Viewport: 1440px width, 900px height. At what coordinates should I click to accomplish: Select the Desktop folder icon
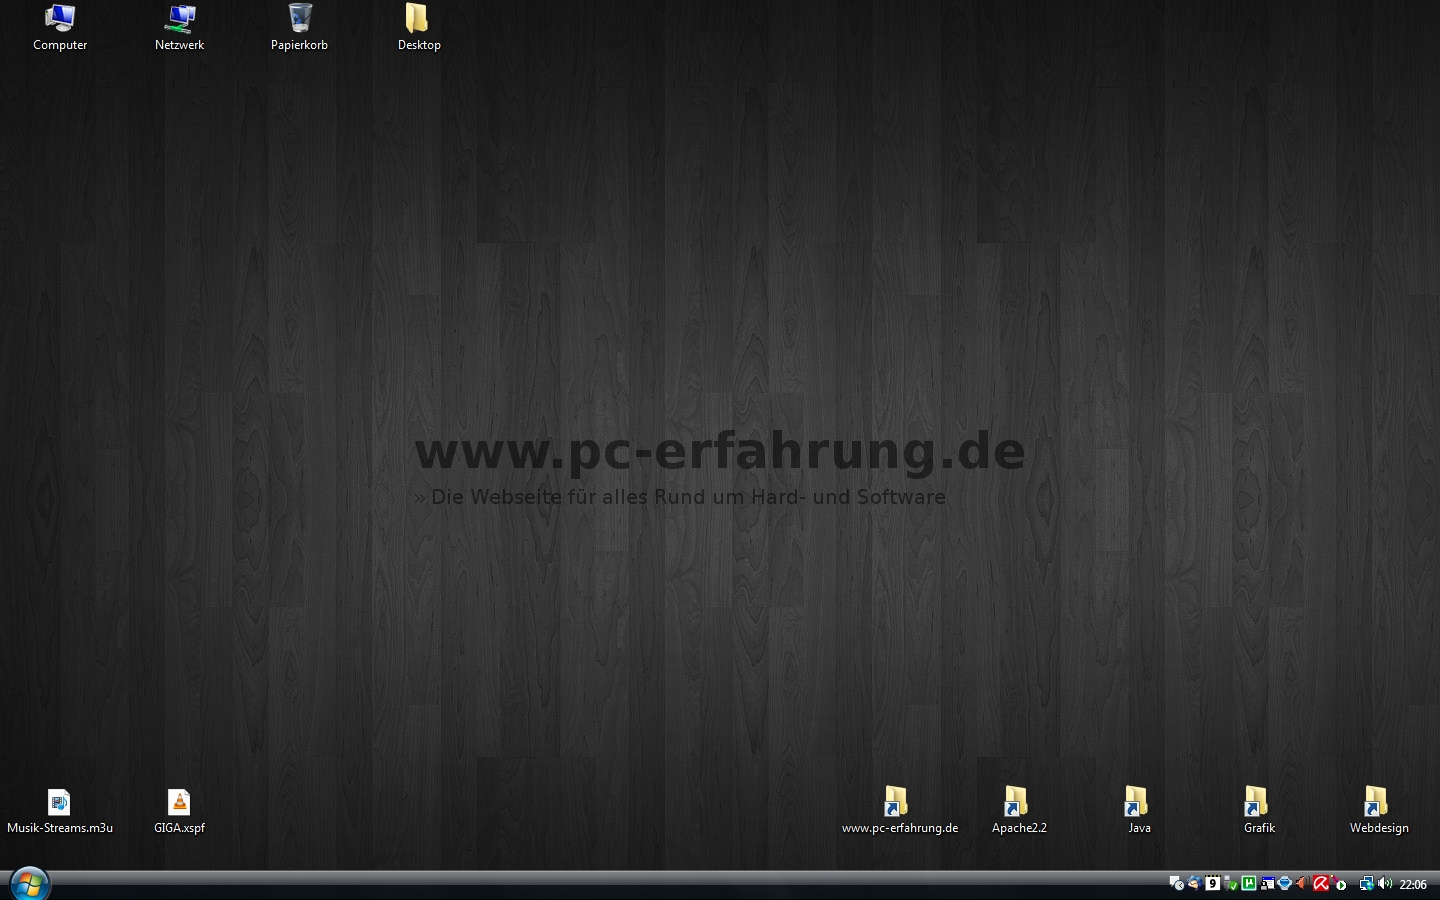click(x=418, y=18)
